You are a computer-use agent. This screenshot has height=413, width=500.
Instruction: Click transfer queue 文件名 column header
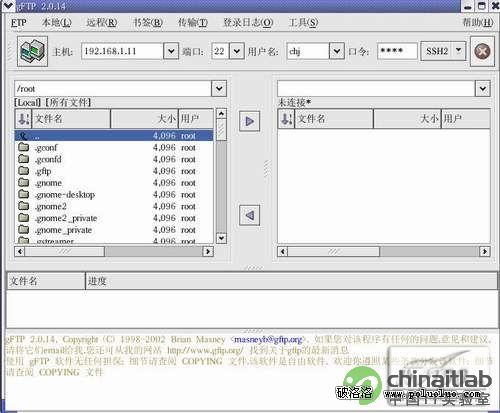[x=46, y=281]
